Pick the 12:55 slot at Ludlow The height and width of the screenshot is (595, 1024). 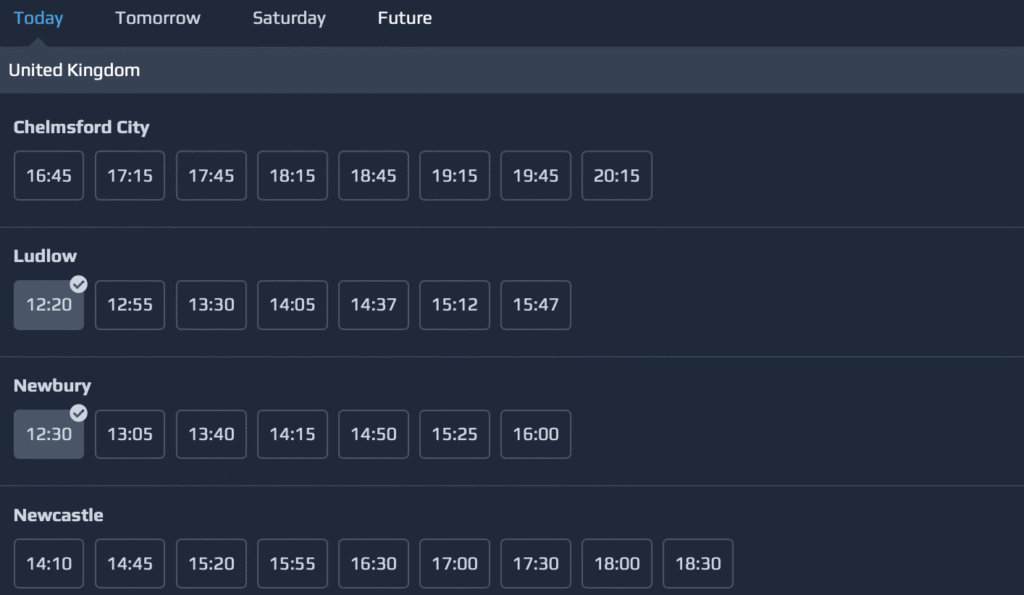(129, 305)
